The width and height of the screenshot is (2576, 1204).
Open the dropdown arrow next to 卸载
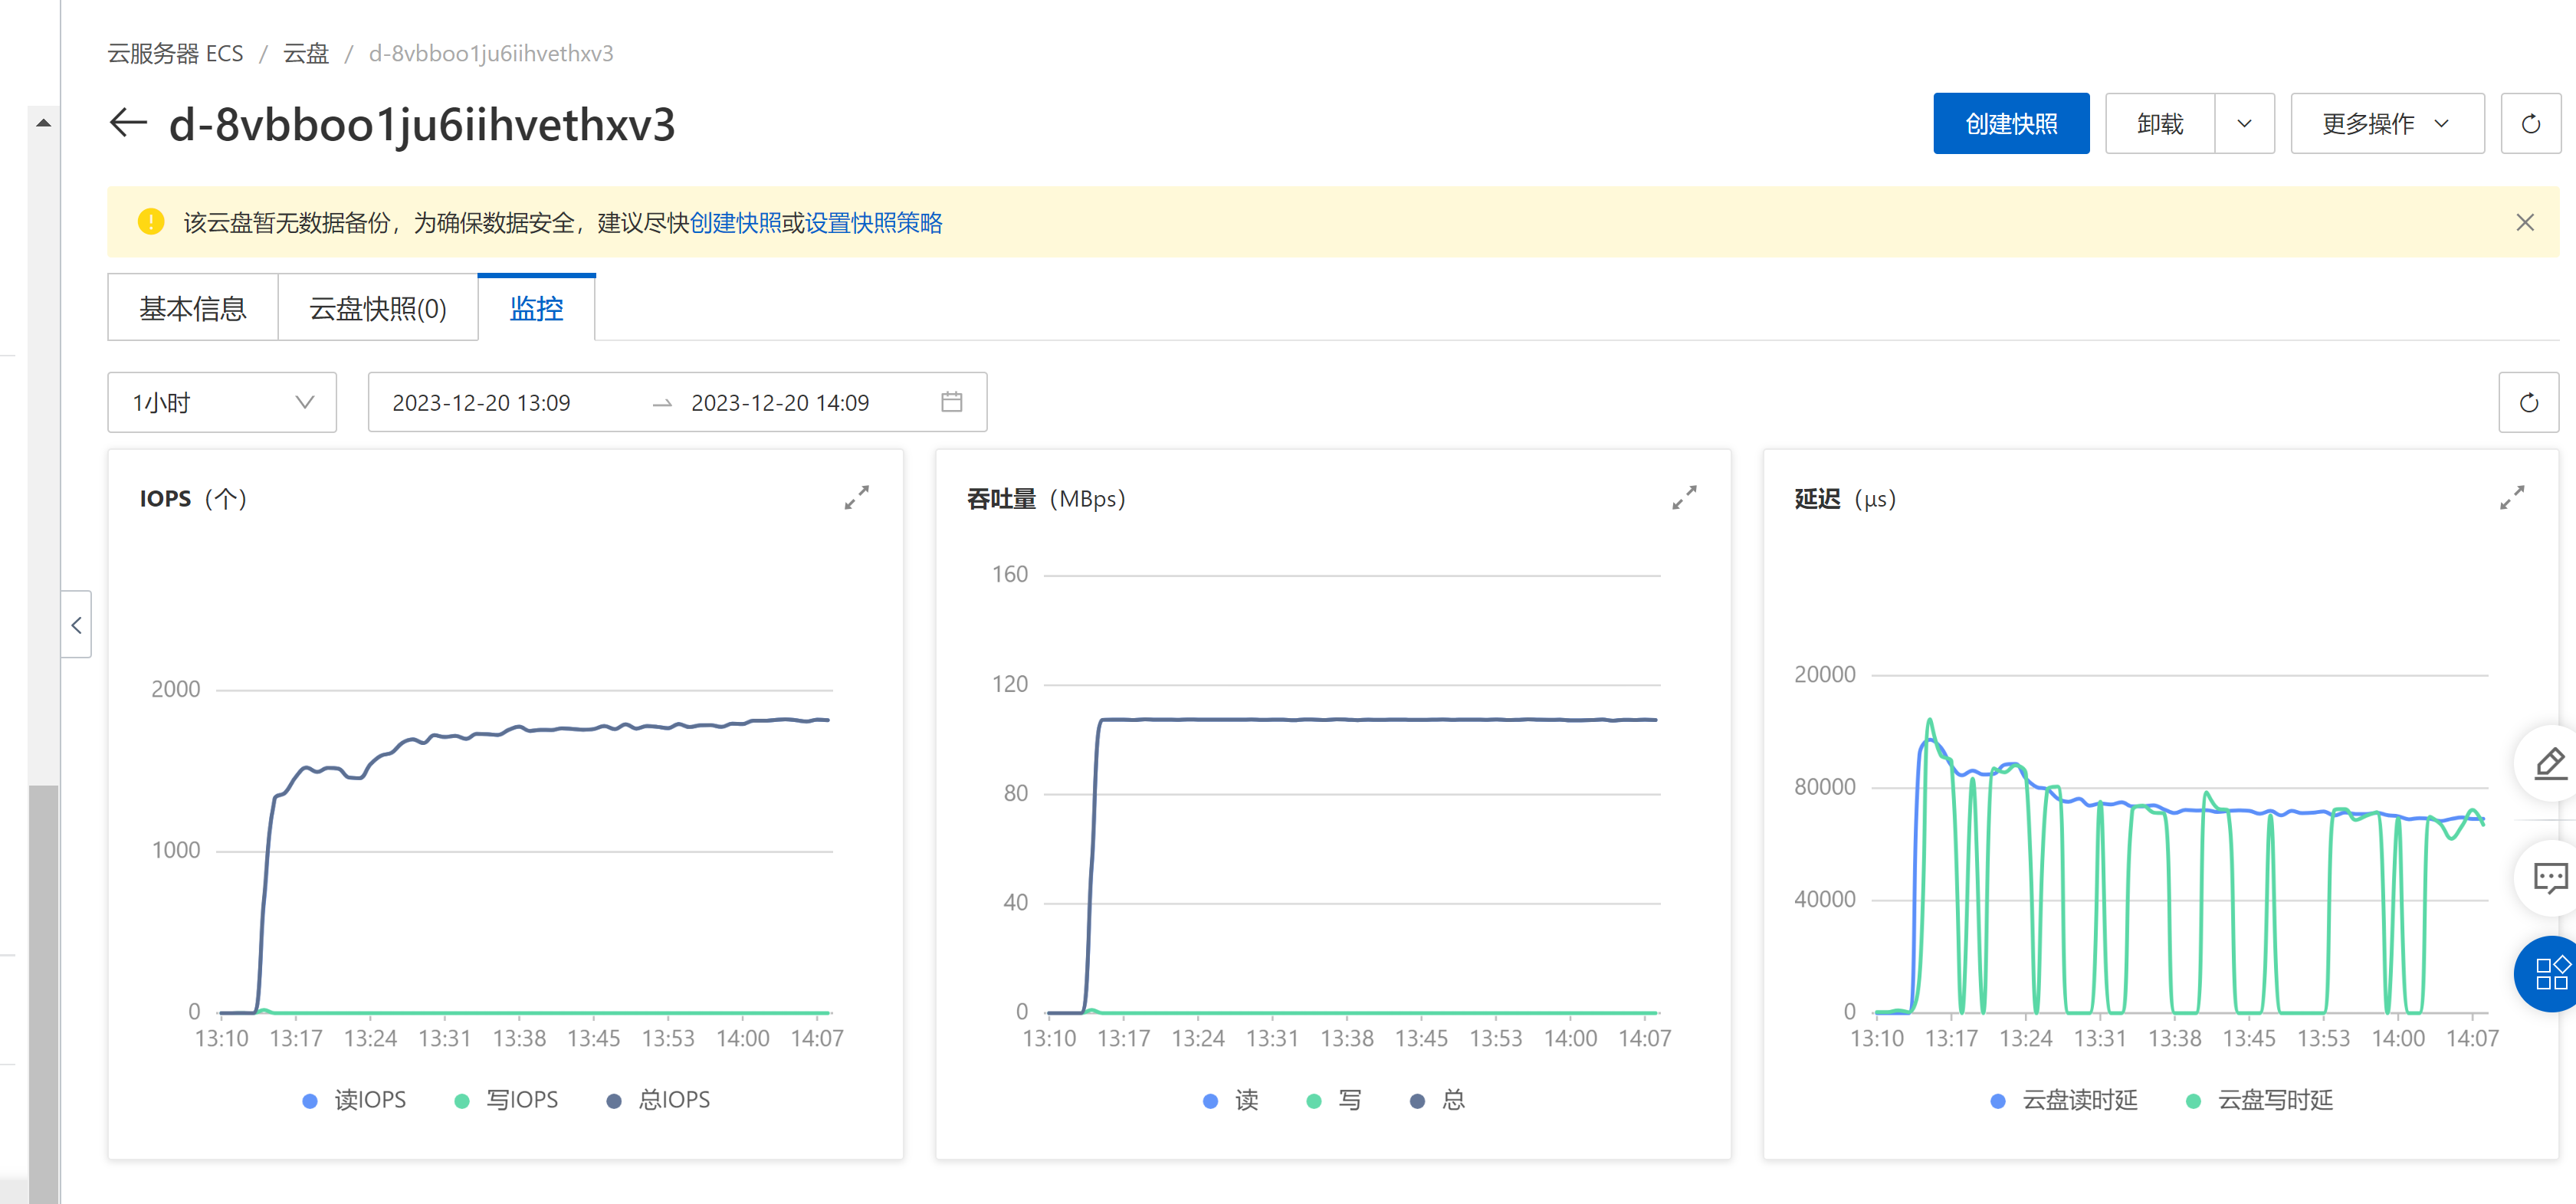(x=2244, y=124)
